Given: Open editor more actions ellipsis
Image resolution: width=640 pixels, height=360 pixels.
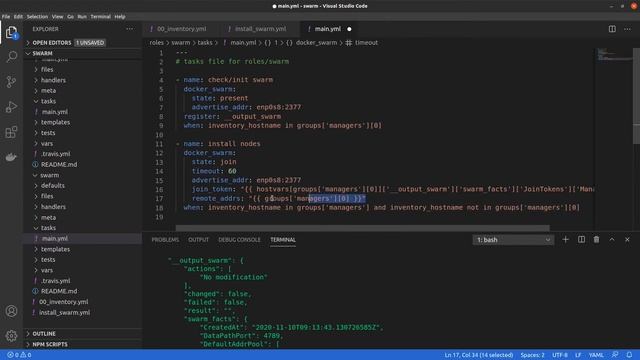Looking at the screenshot, I should click(x=627, y=29).
